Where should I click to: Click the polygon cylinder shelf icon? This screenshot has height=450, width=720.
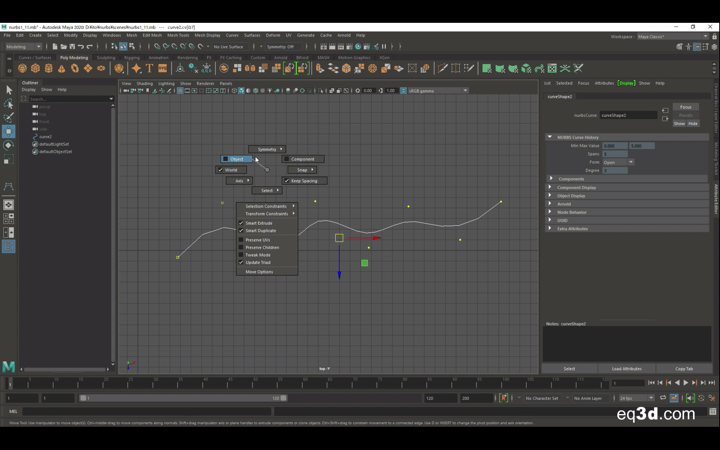click(48, 69)
